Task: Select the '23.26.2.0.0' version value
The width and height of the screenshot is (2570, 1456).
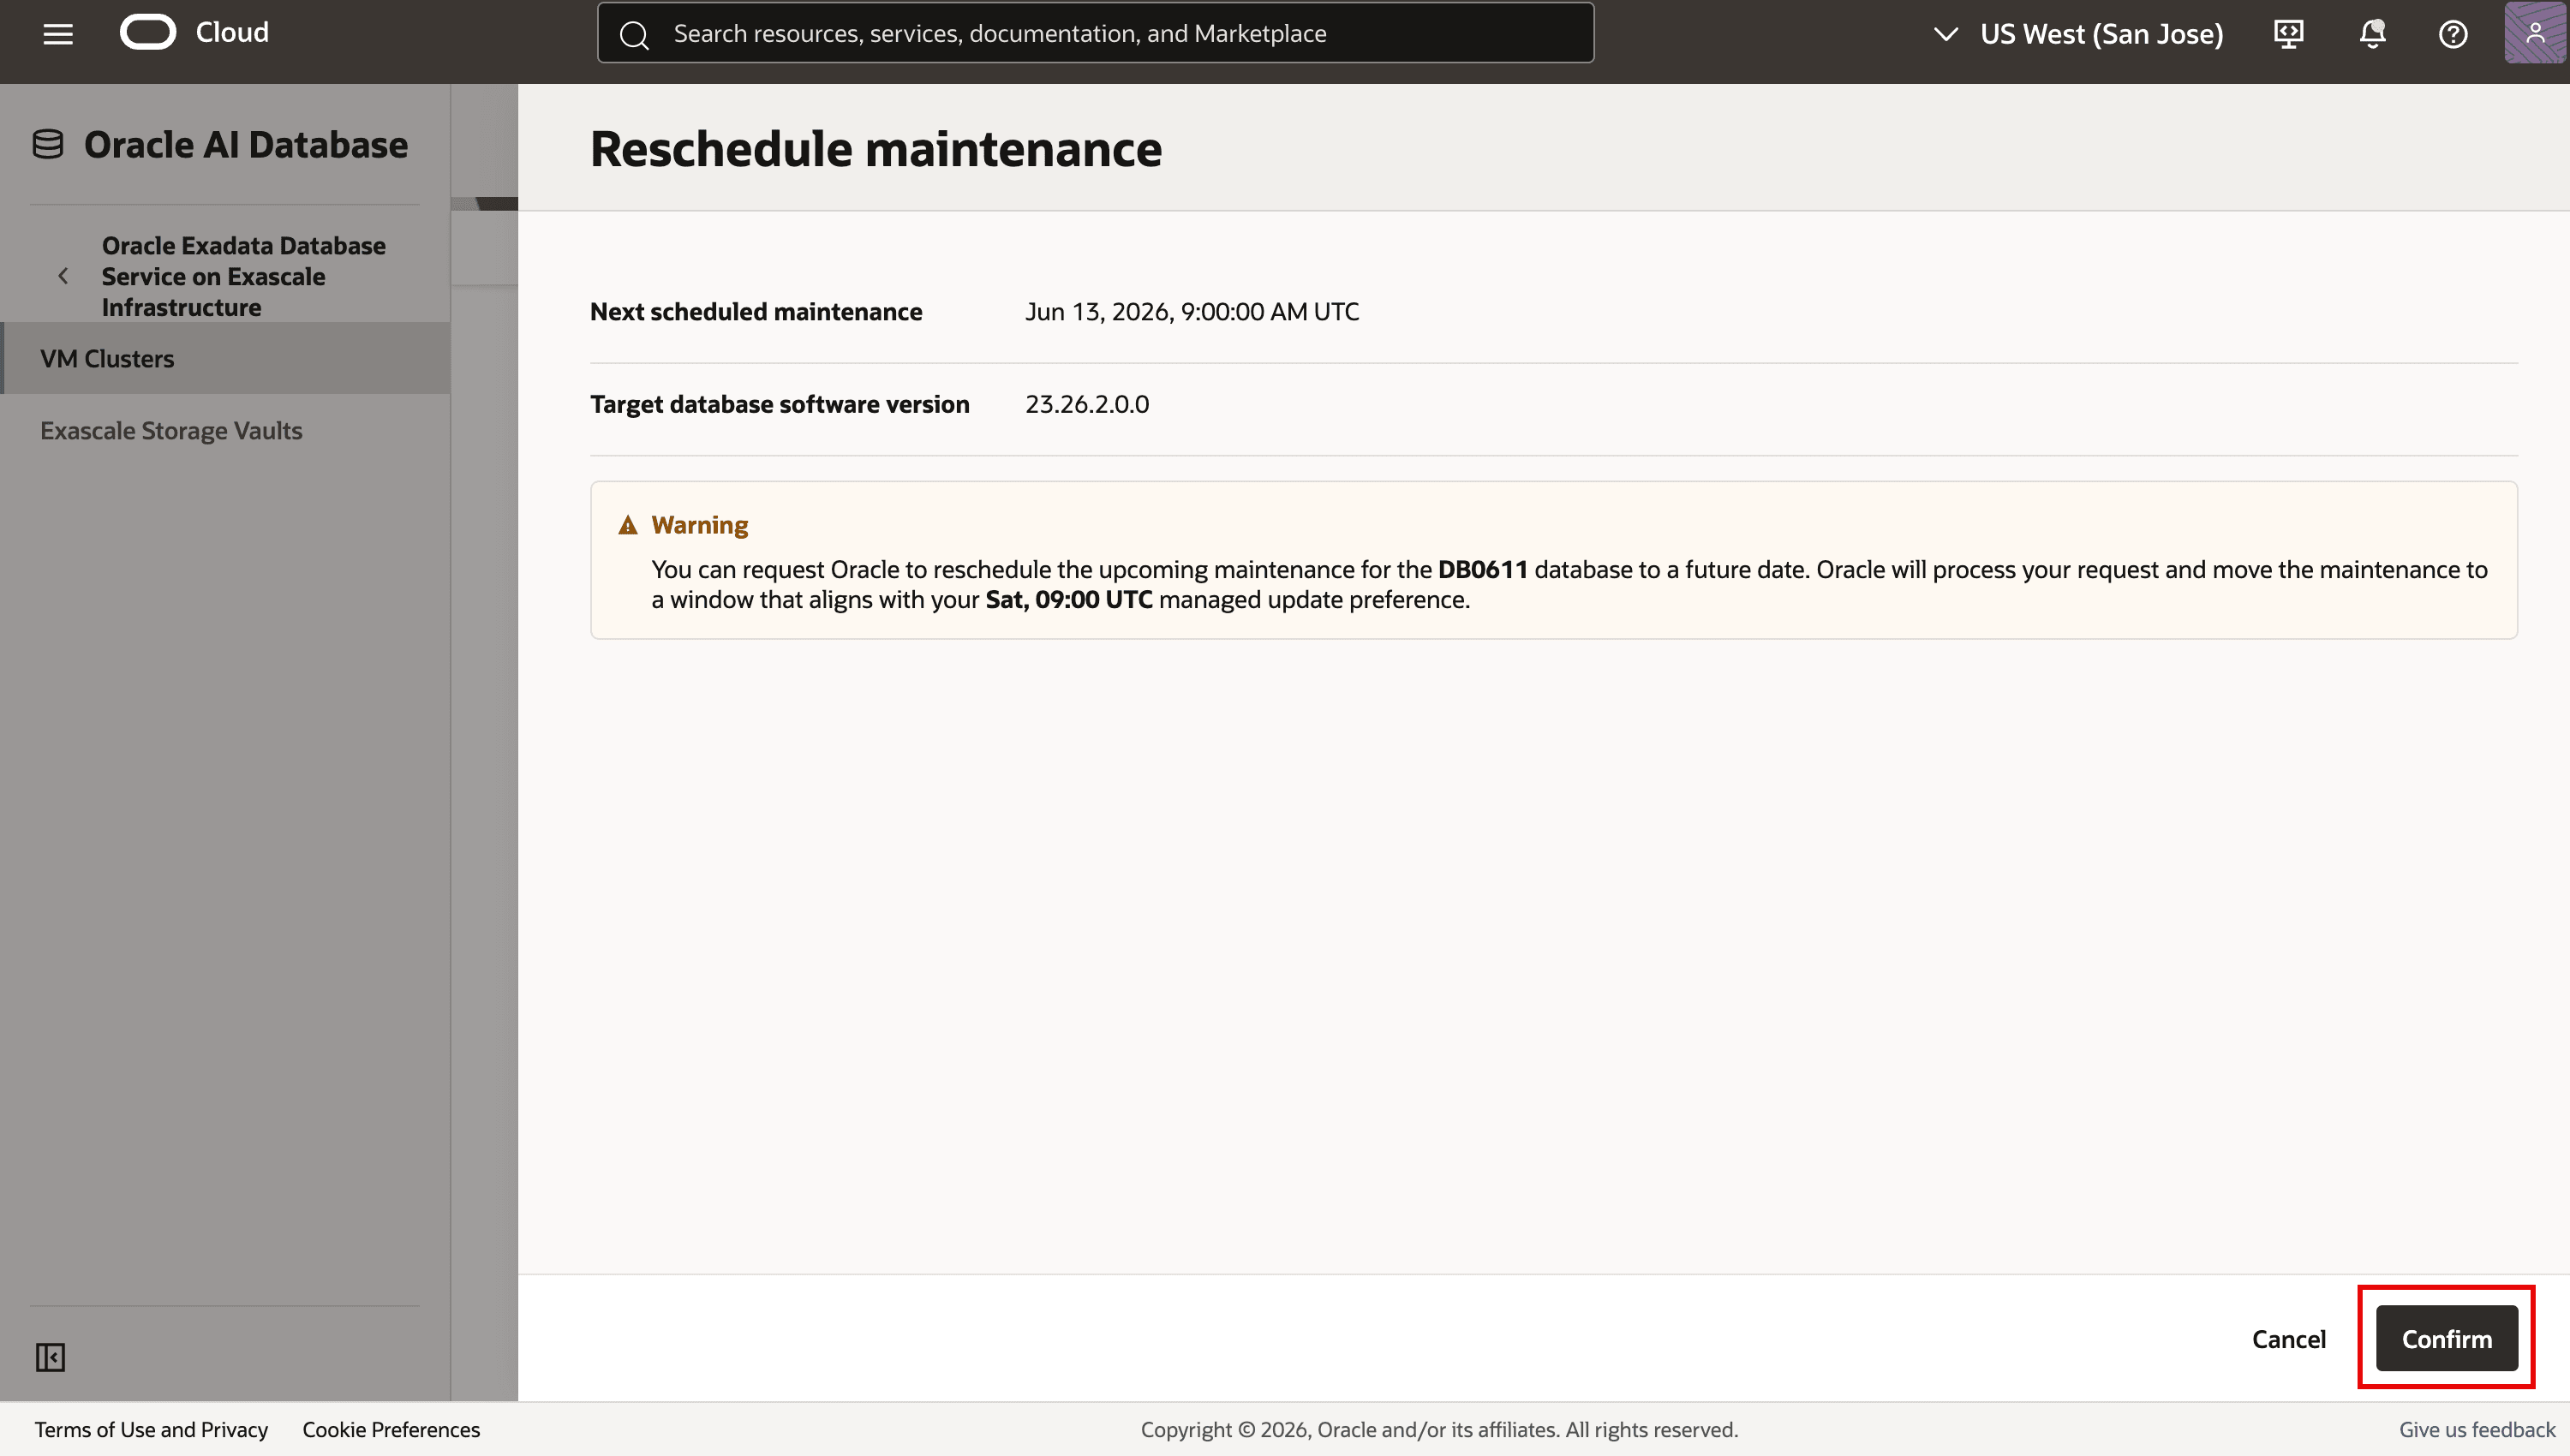Action: click(1087, 404)
